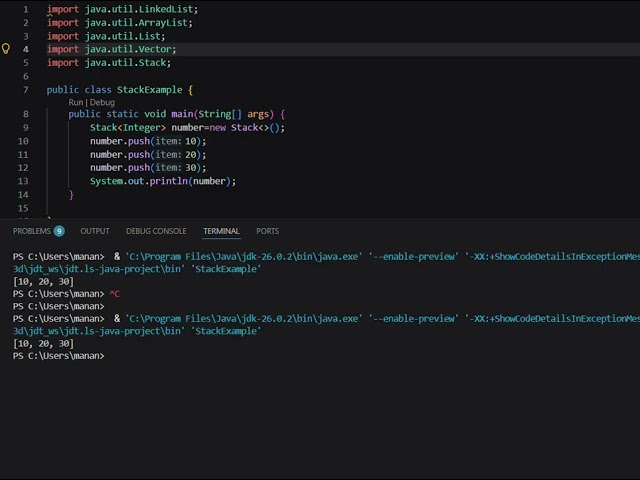Open the PROBLEMS panel tab

click(x=32, y=231)
